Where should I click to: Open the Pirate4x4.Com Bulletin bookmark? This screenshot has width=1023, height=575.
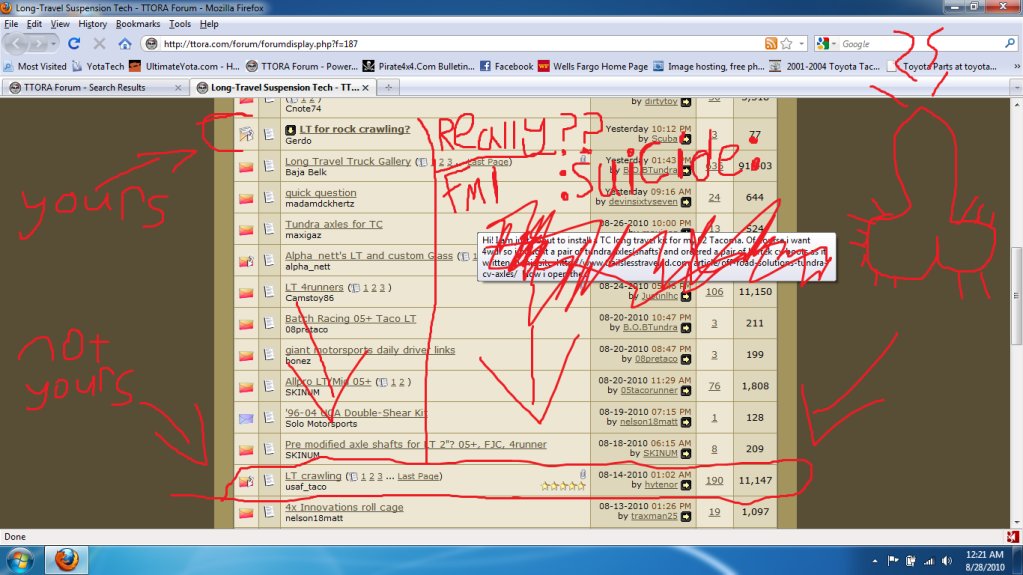click(419, 67)
